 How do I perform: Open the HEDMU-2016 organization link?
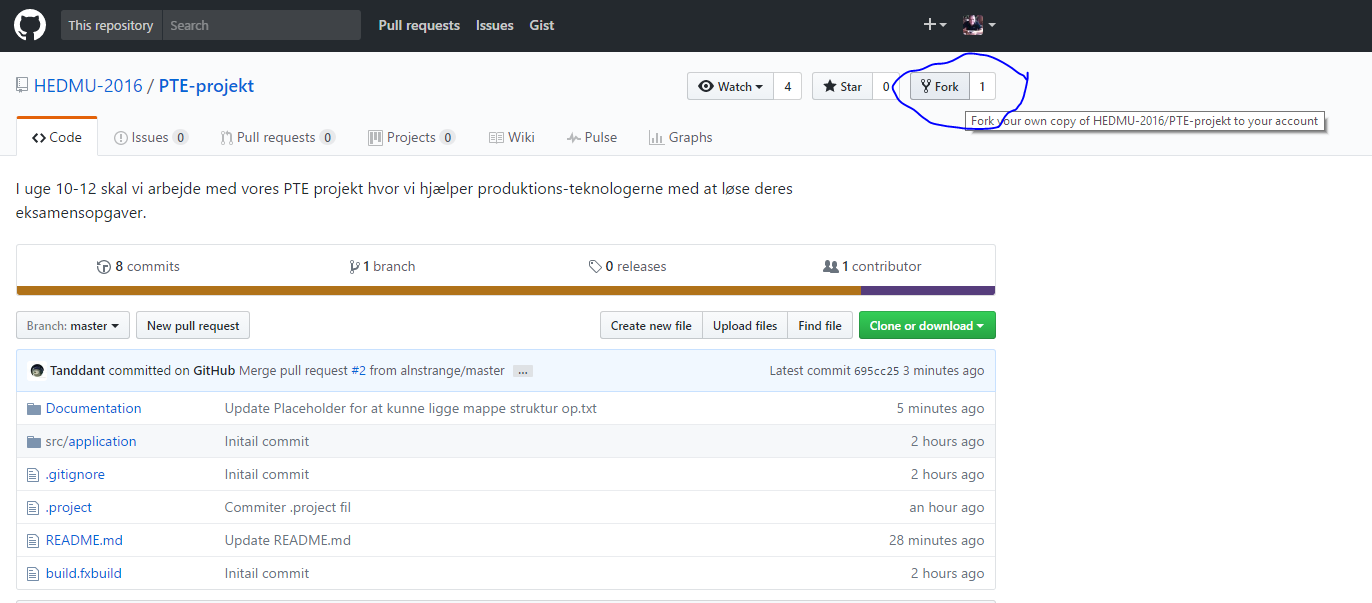click(88, 86)
